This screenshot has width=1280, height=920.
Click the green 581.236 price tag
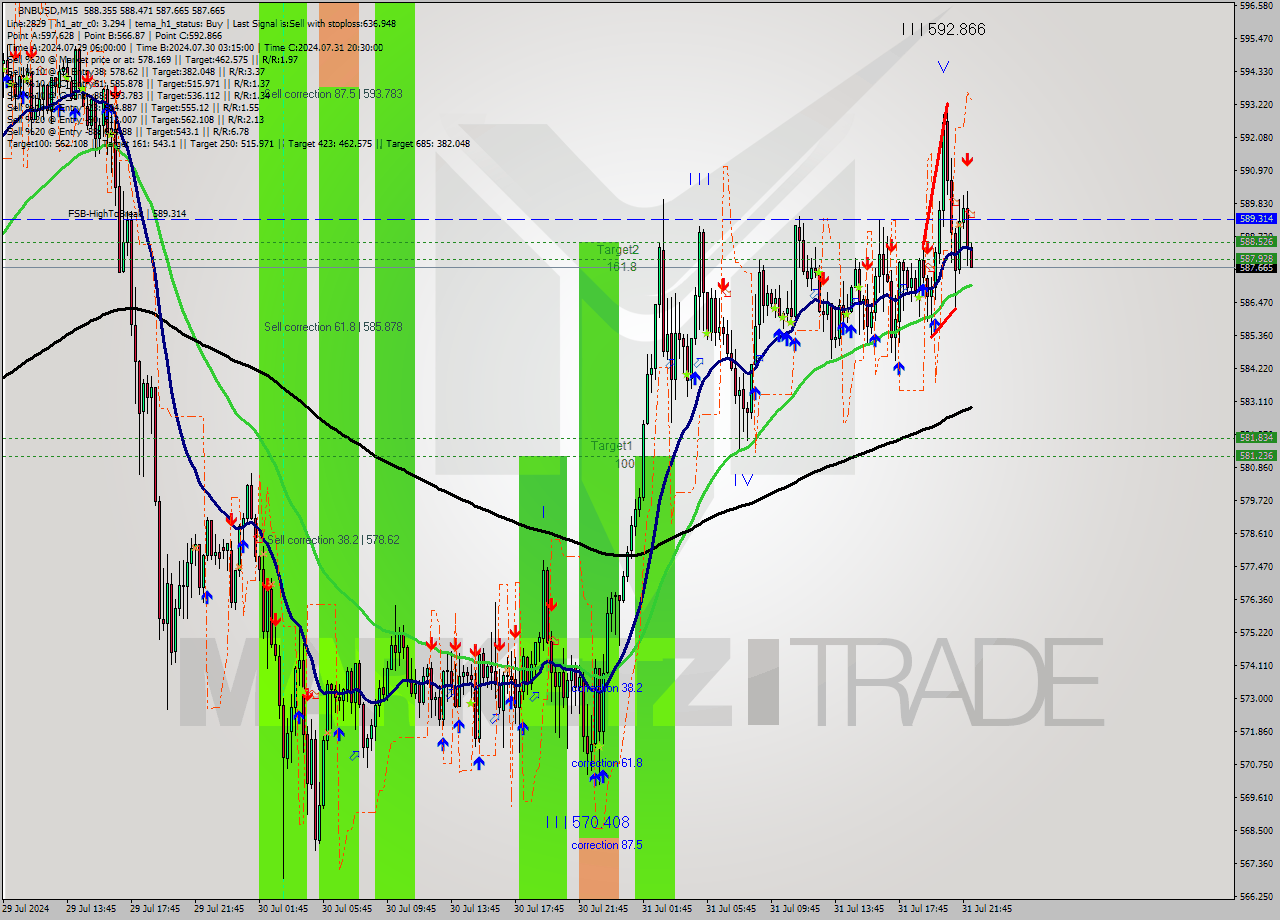[x=1256, y=455]
